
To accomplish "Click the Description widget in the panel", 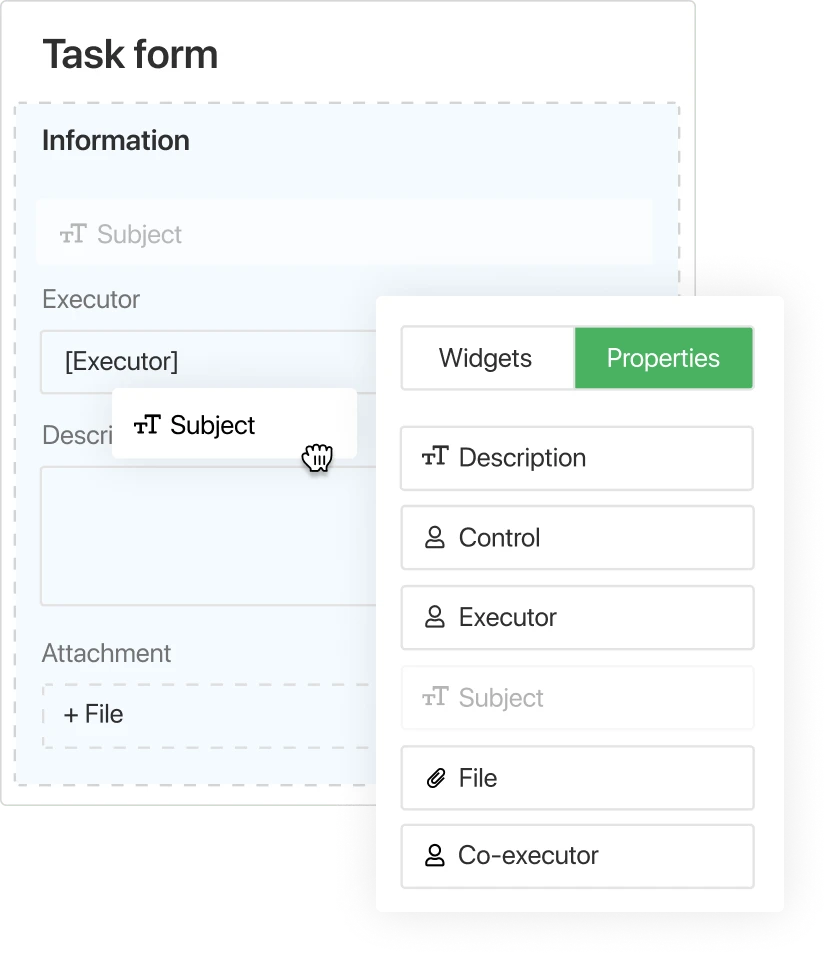I will 577,458.
